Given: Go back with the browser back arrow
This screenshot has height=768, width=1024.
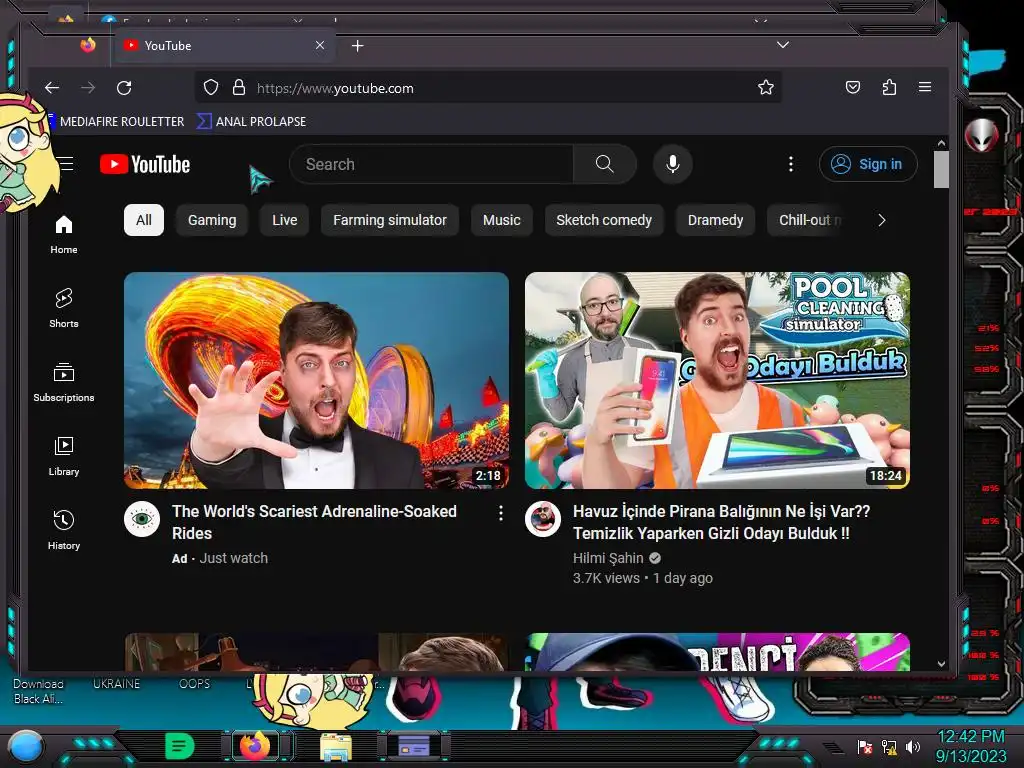Looking at the screenshot, I should [52, 88].
